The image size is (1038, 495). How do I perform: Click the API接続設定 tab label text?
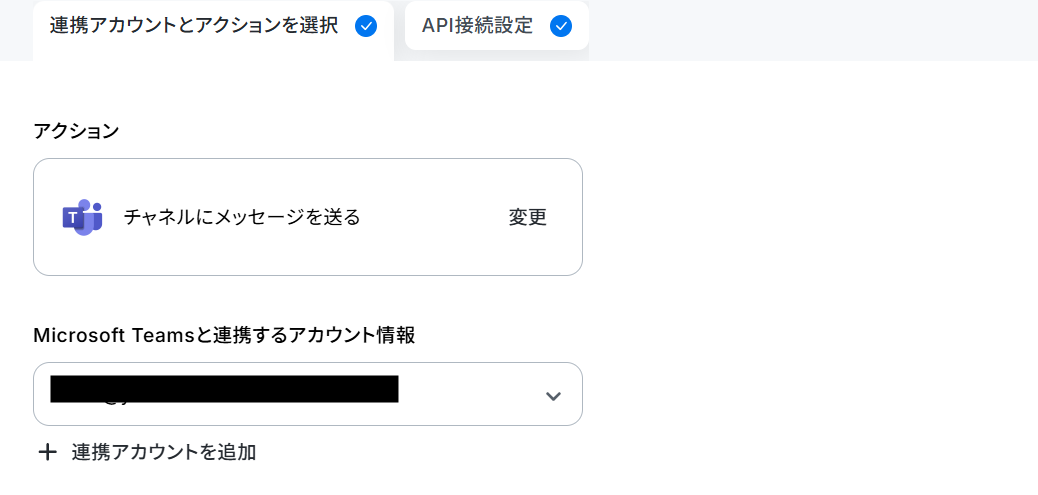click(477, 26)
